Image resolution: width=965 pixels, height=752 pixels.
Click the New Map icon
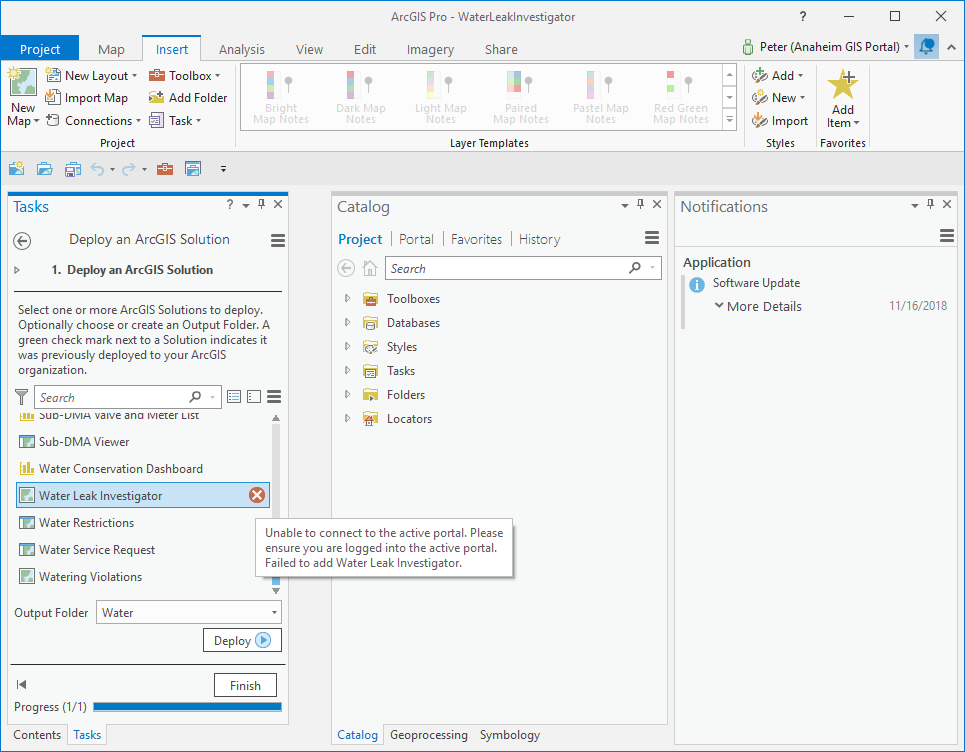[23, 83]
